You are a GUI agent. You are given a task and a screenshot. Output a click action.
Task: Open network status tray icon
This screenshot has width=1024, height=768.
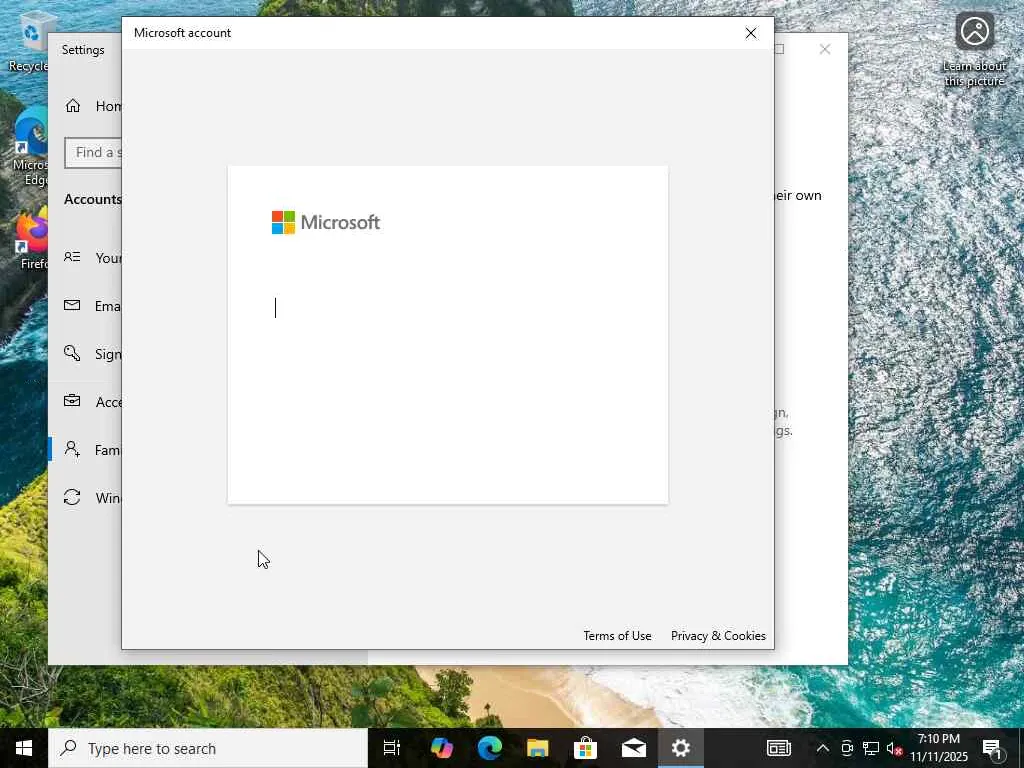(871, 748)
